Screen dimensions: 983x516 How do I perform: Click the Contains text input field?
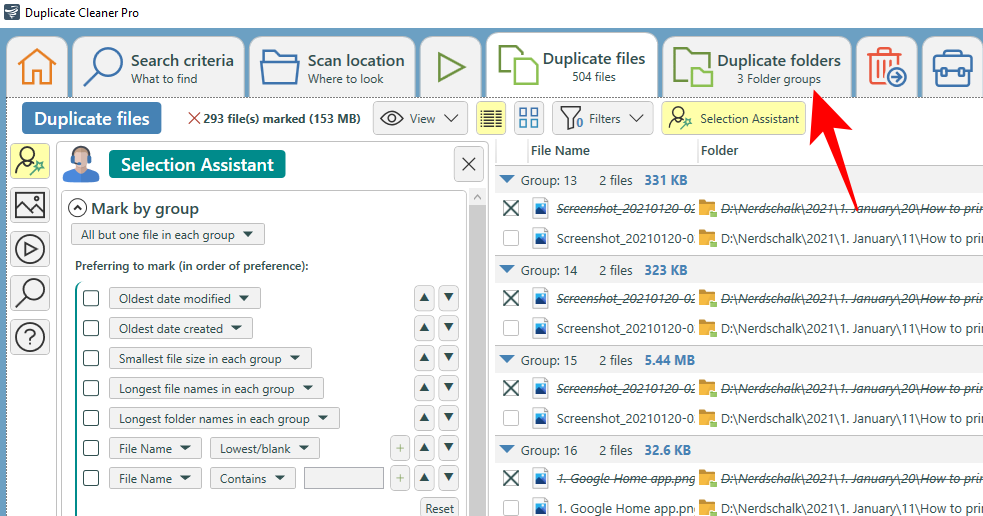pos(343,478)
